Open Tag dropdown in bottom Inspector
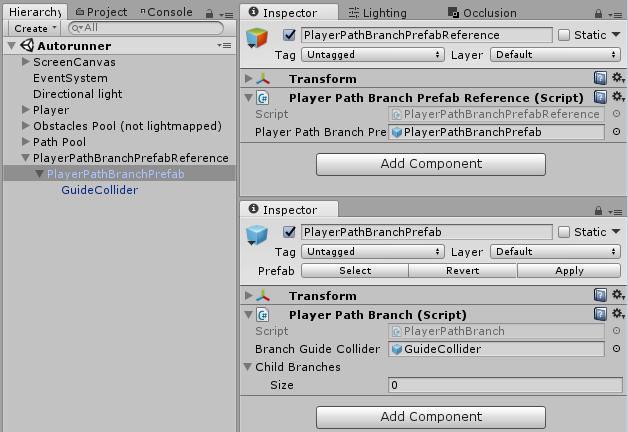628x432 pixels. pos(373,251)
